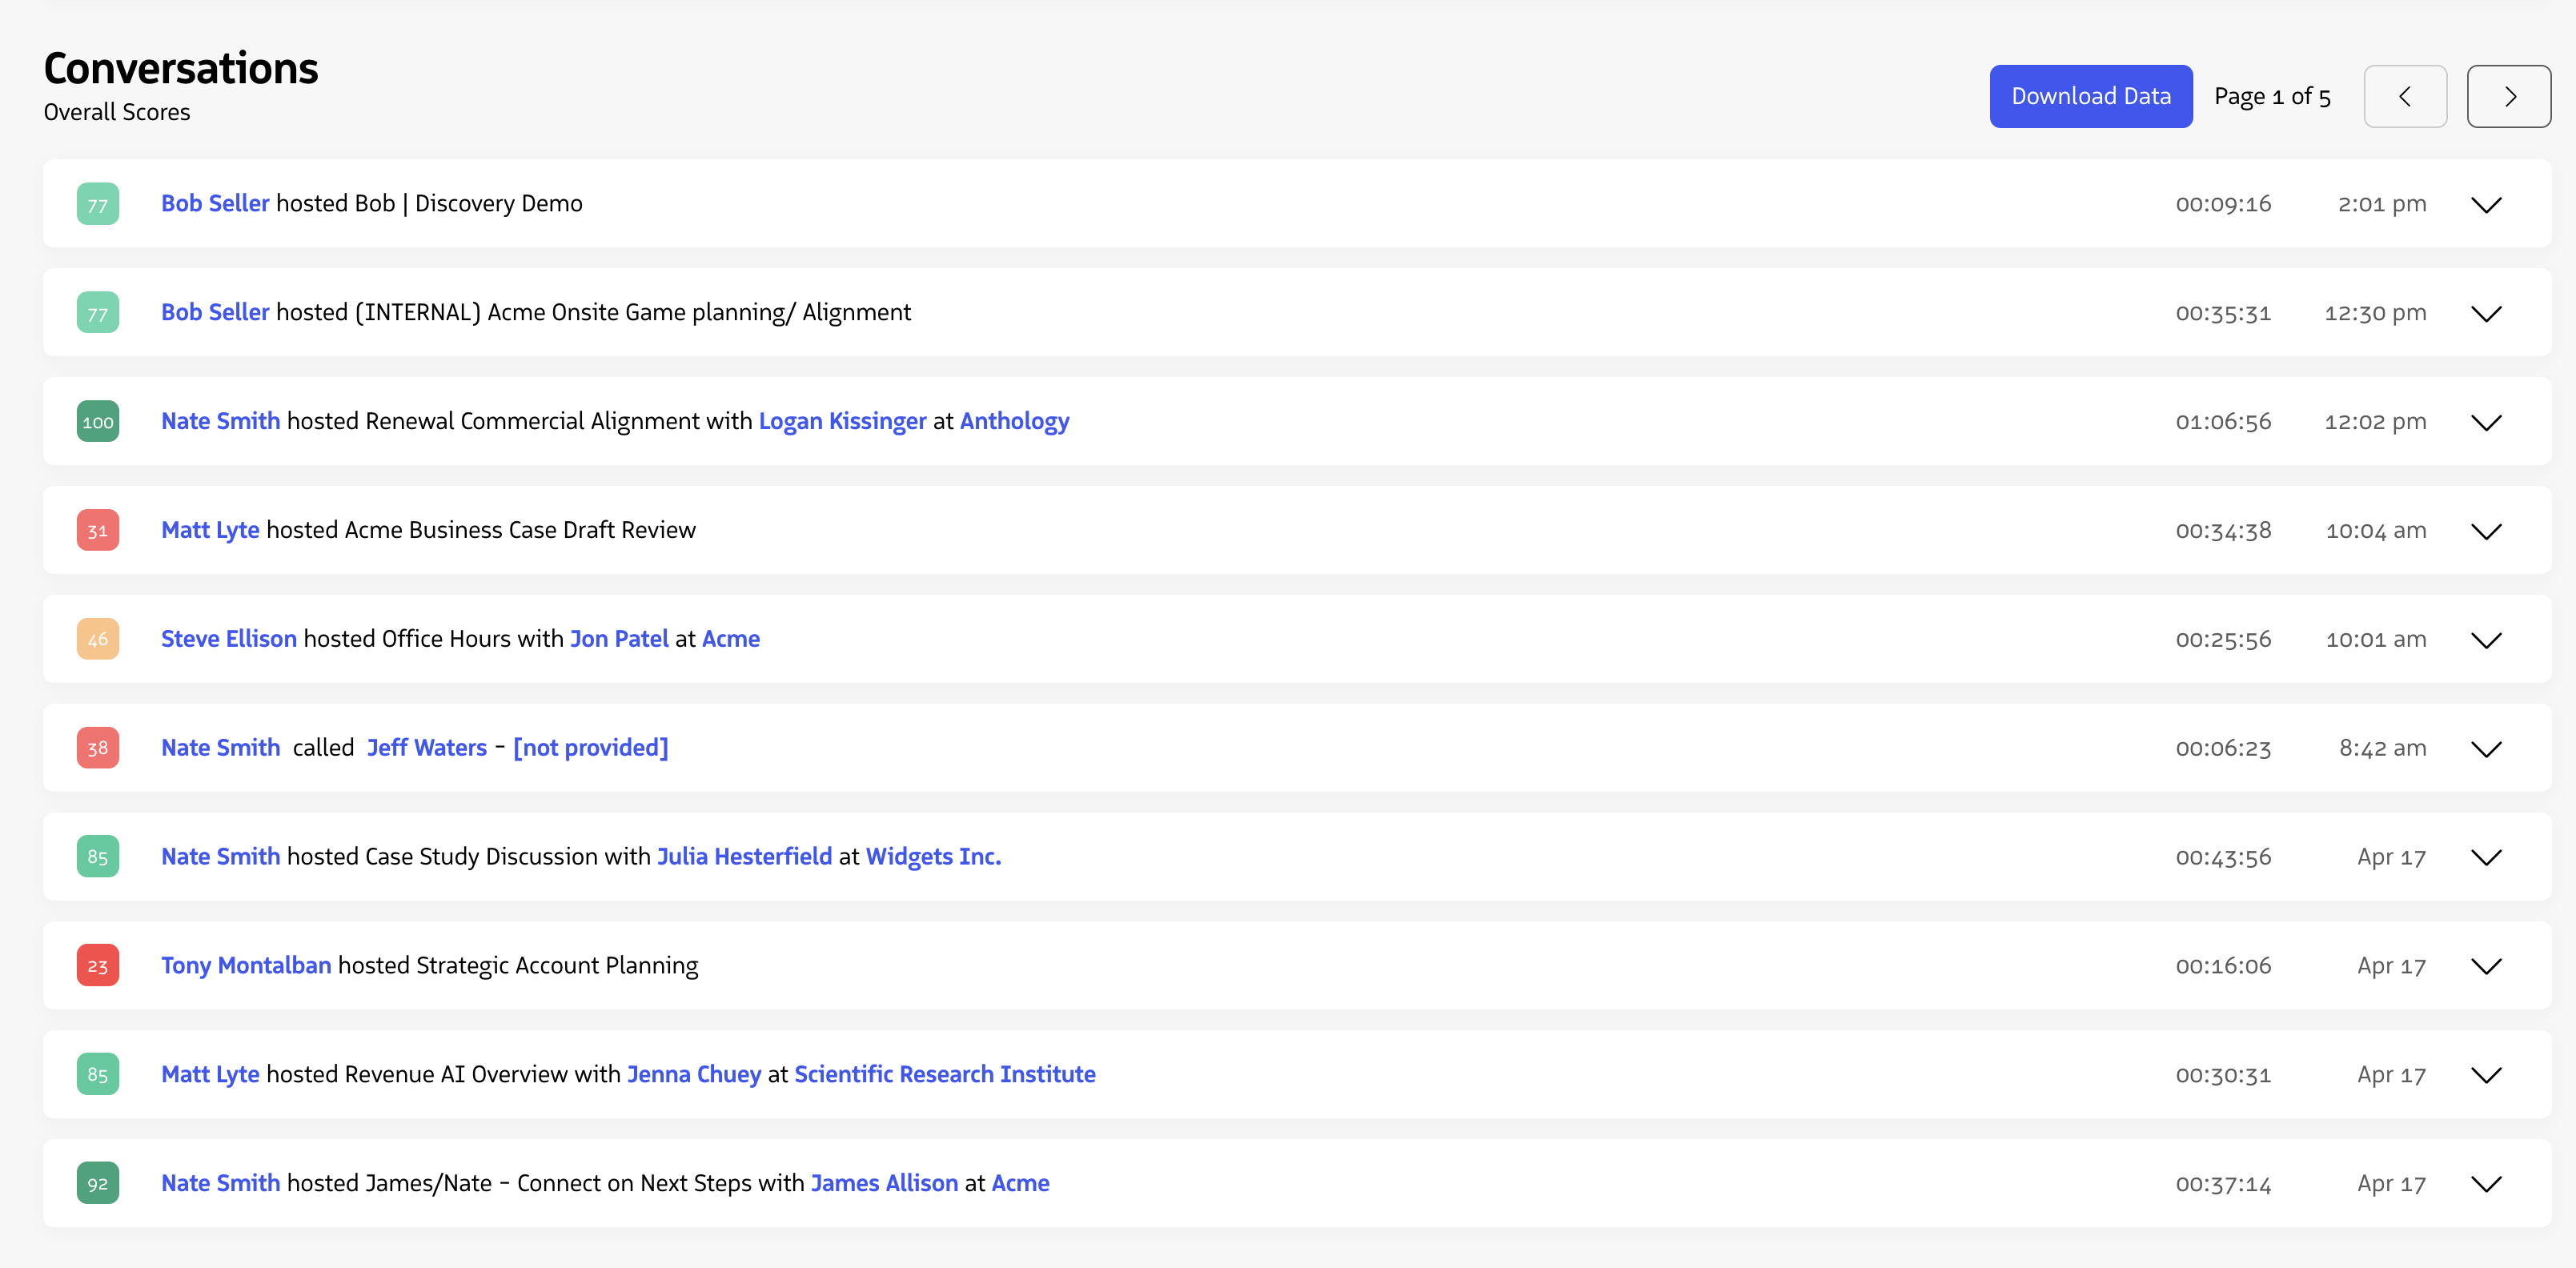Viewport: 2576px width, 1268px height.
Task: Expand the Office Hours with Jon Patel row
Action: pos(2485,640)
